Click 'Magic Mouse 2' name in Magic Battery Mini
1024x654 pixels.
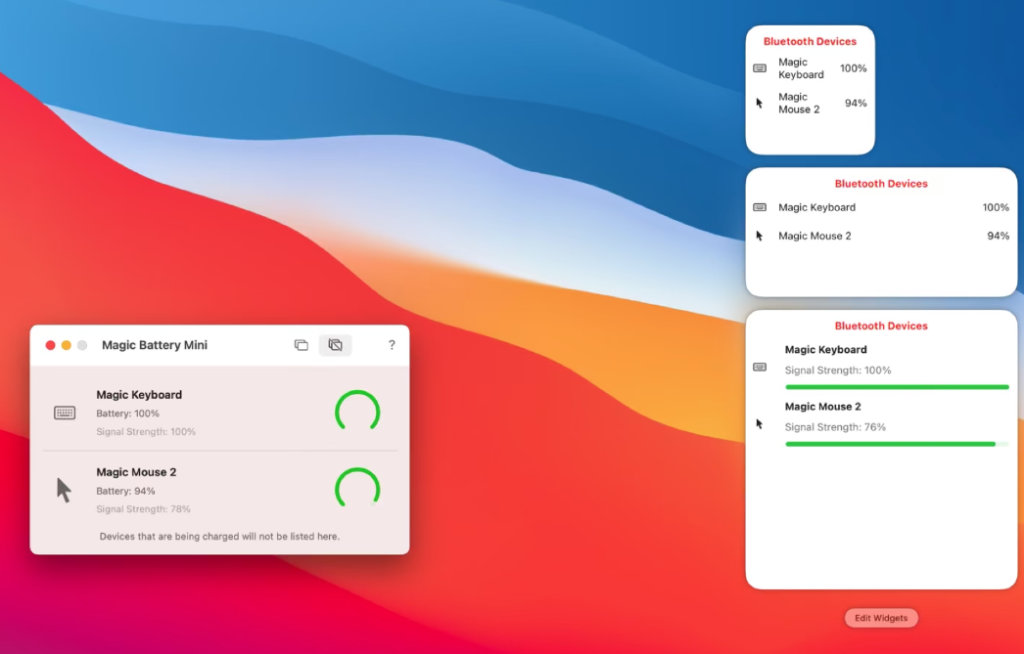pyautogui.click(x=136, y=472)
